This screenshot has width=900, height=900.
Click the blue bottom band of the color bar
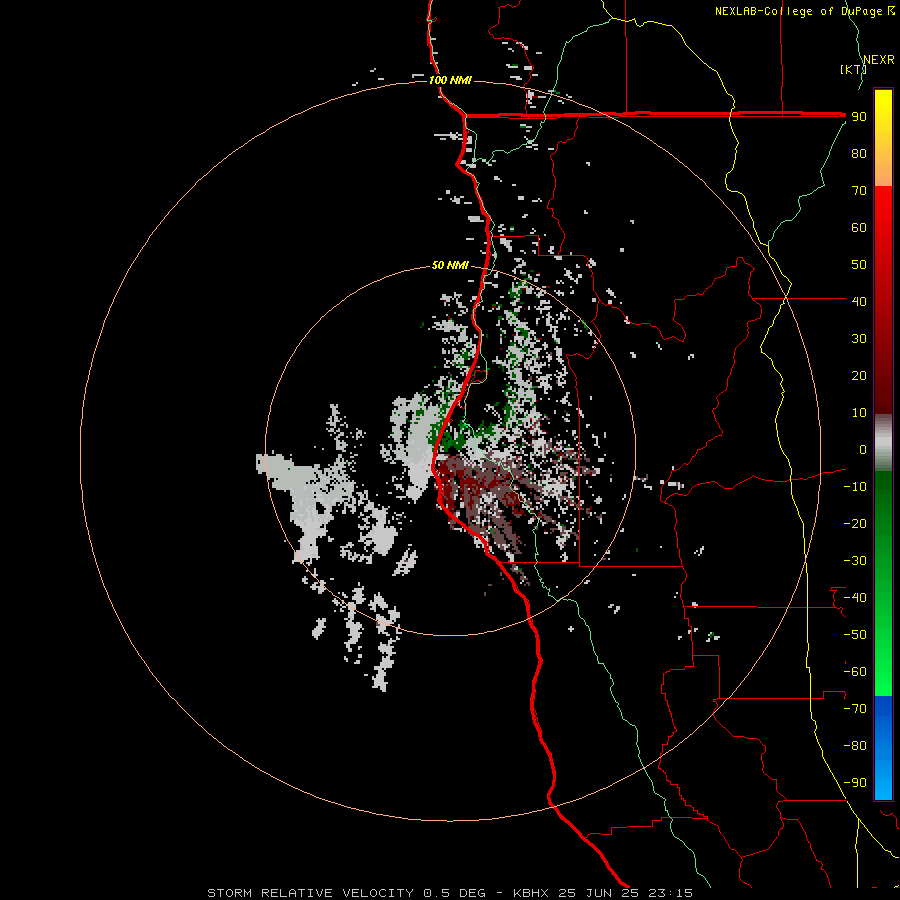tap(883, 747)
